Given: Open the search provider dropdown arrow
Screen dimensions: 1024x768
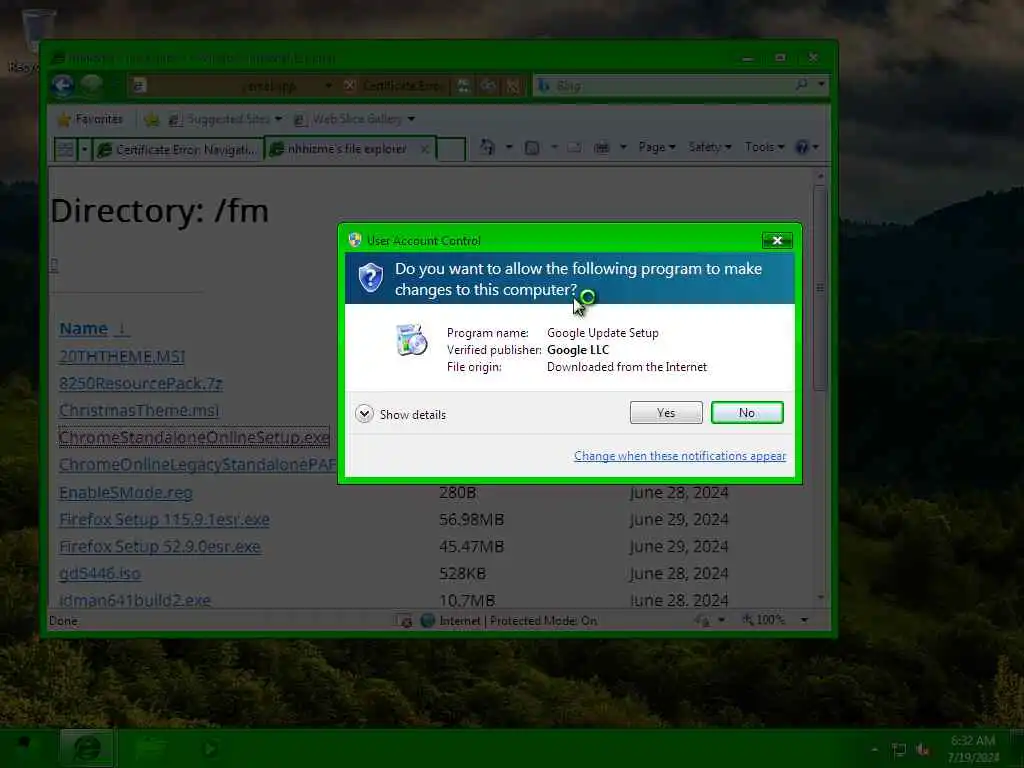Looking at the screenshot, I should click(821, 85).
